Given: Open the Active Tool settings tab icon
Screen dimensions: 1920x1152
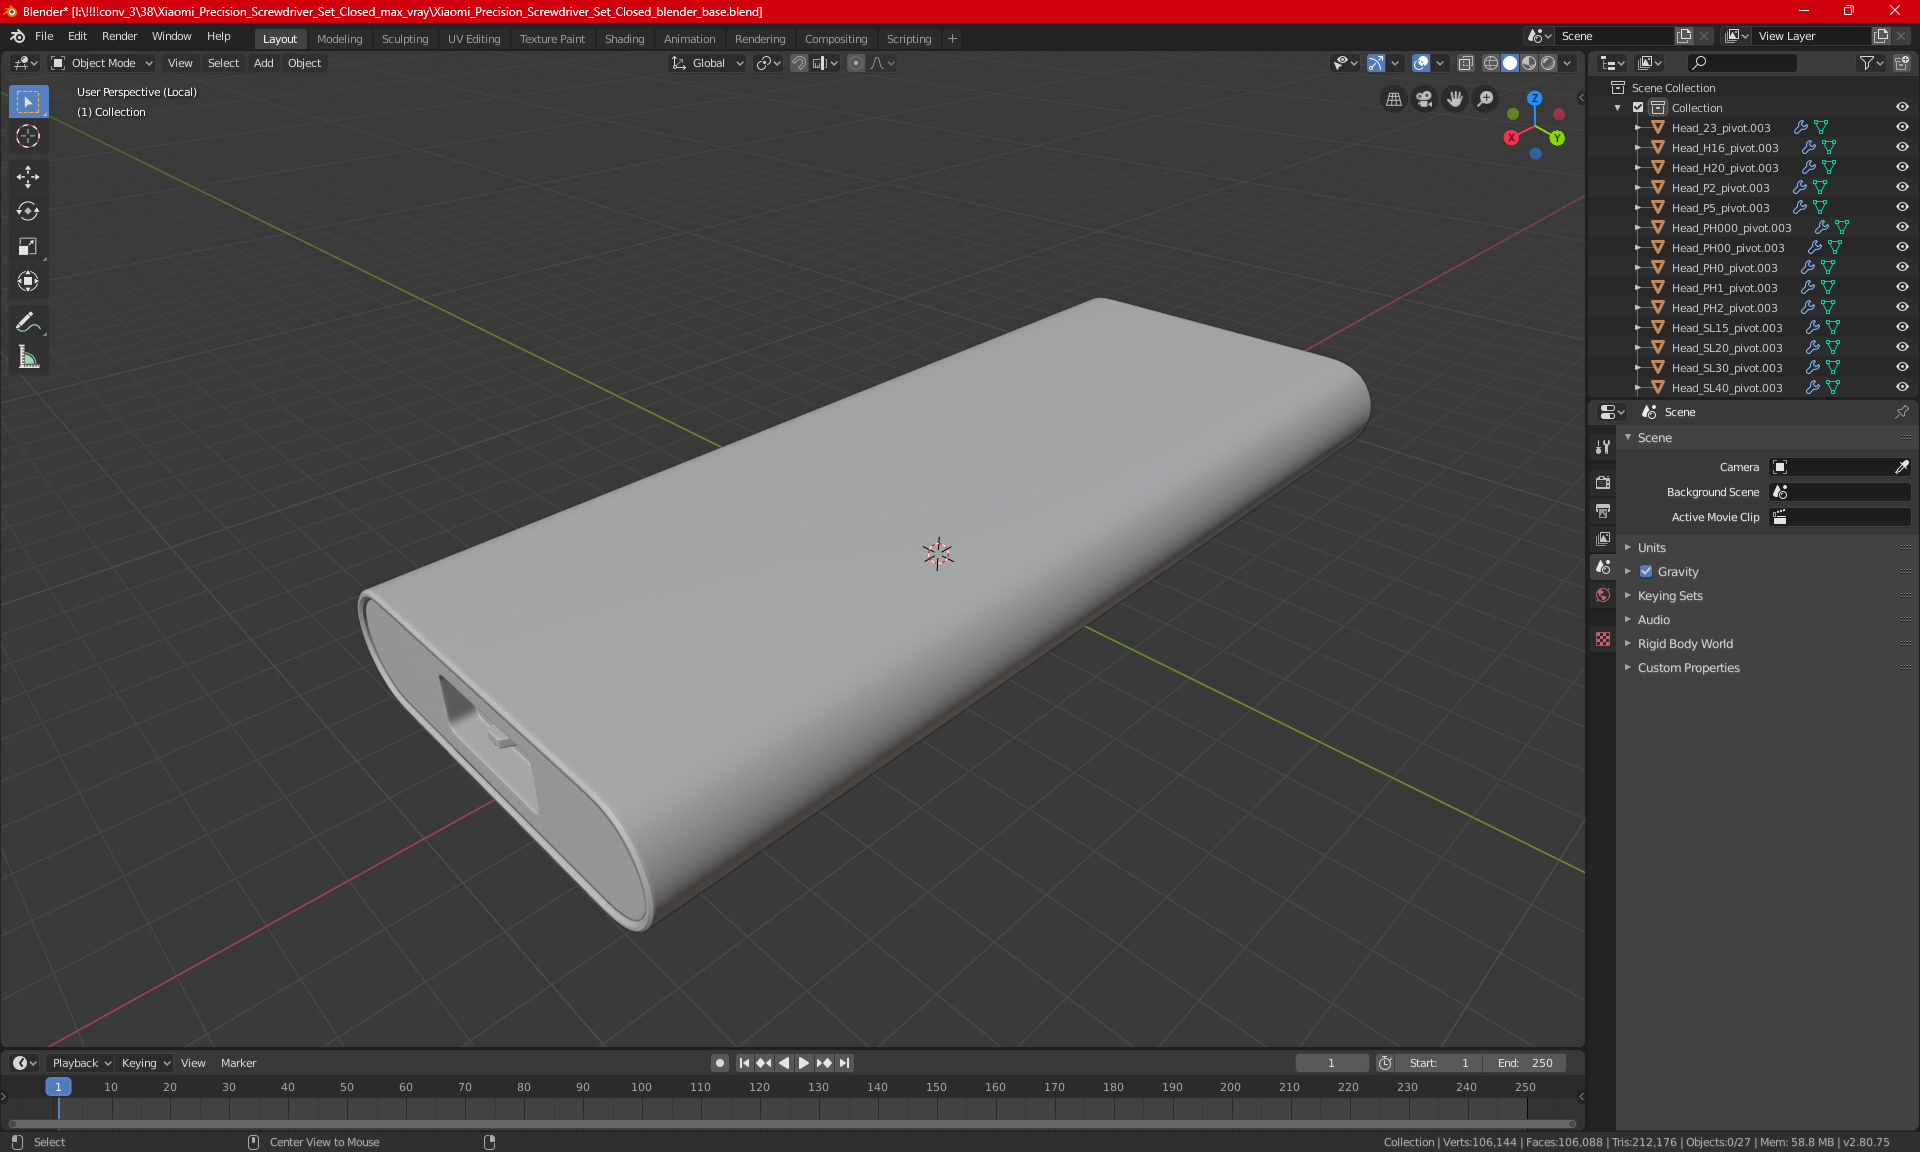Looking at the screenshot, I should point(1603,447).
